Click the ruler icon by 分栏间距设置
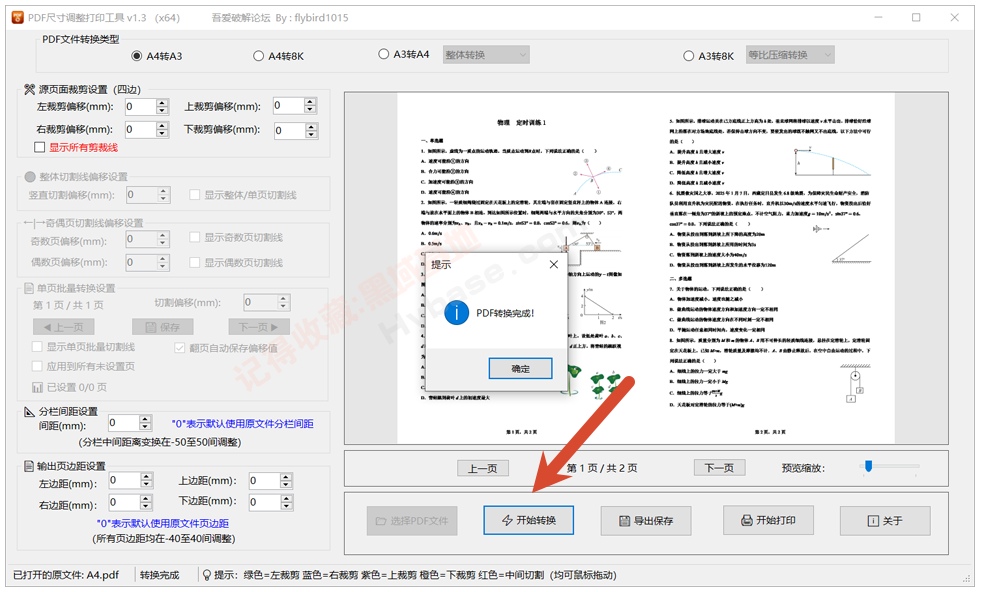This screenshot has height=592, width=981. [x=29, y=412]
